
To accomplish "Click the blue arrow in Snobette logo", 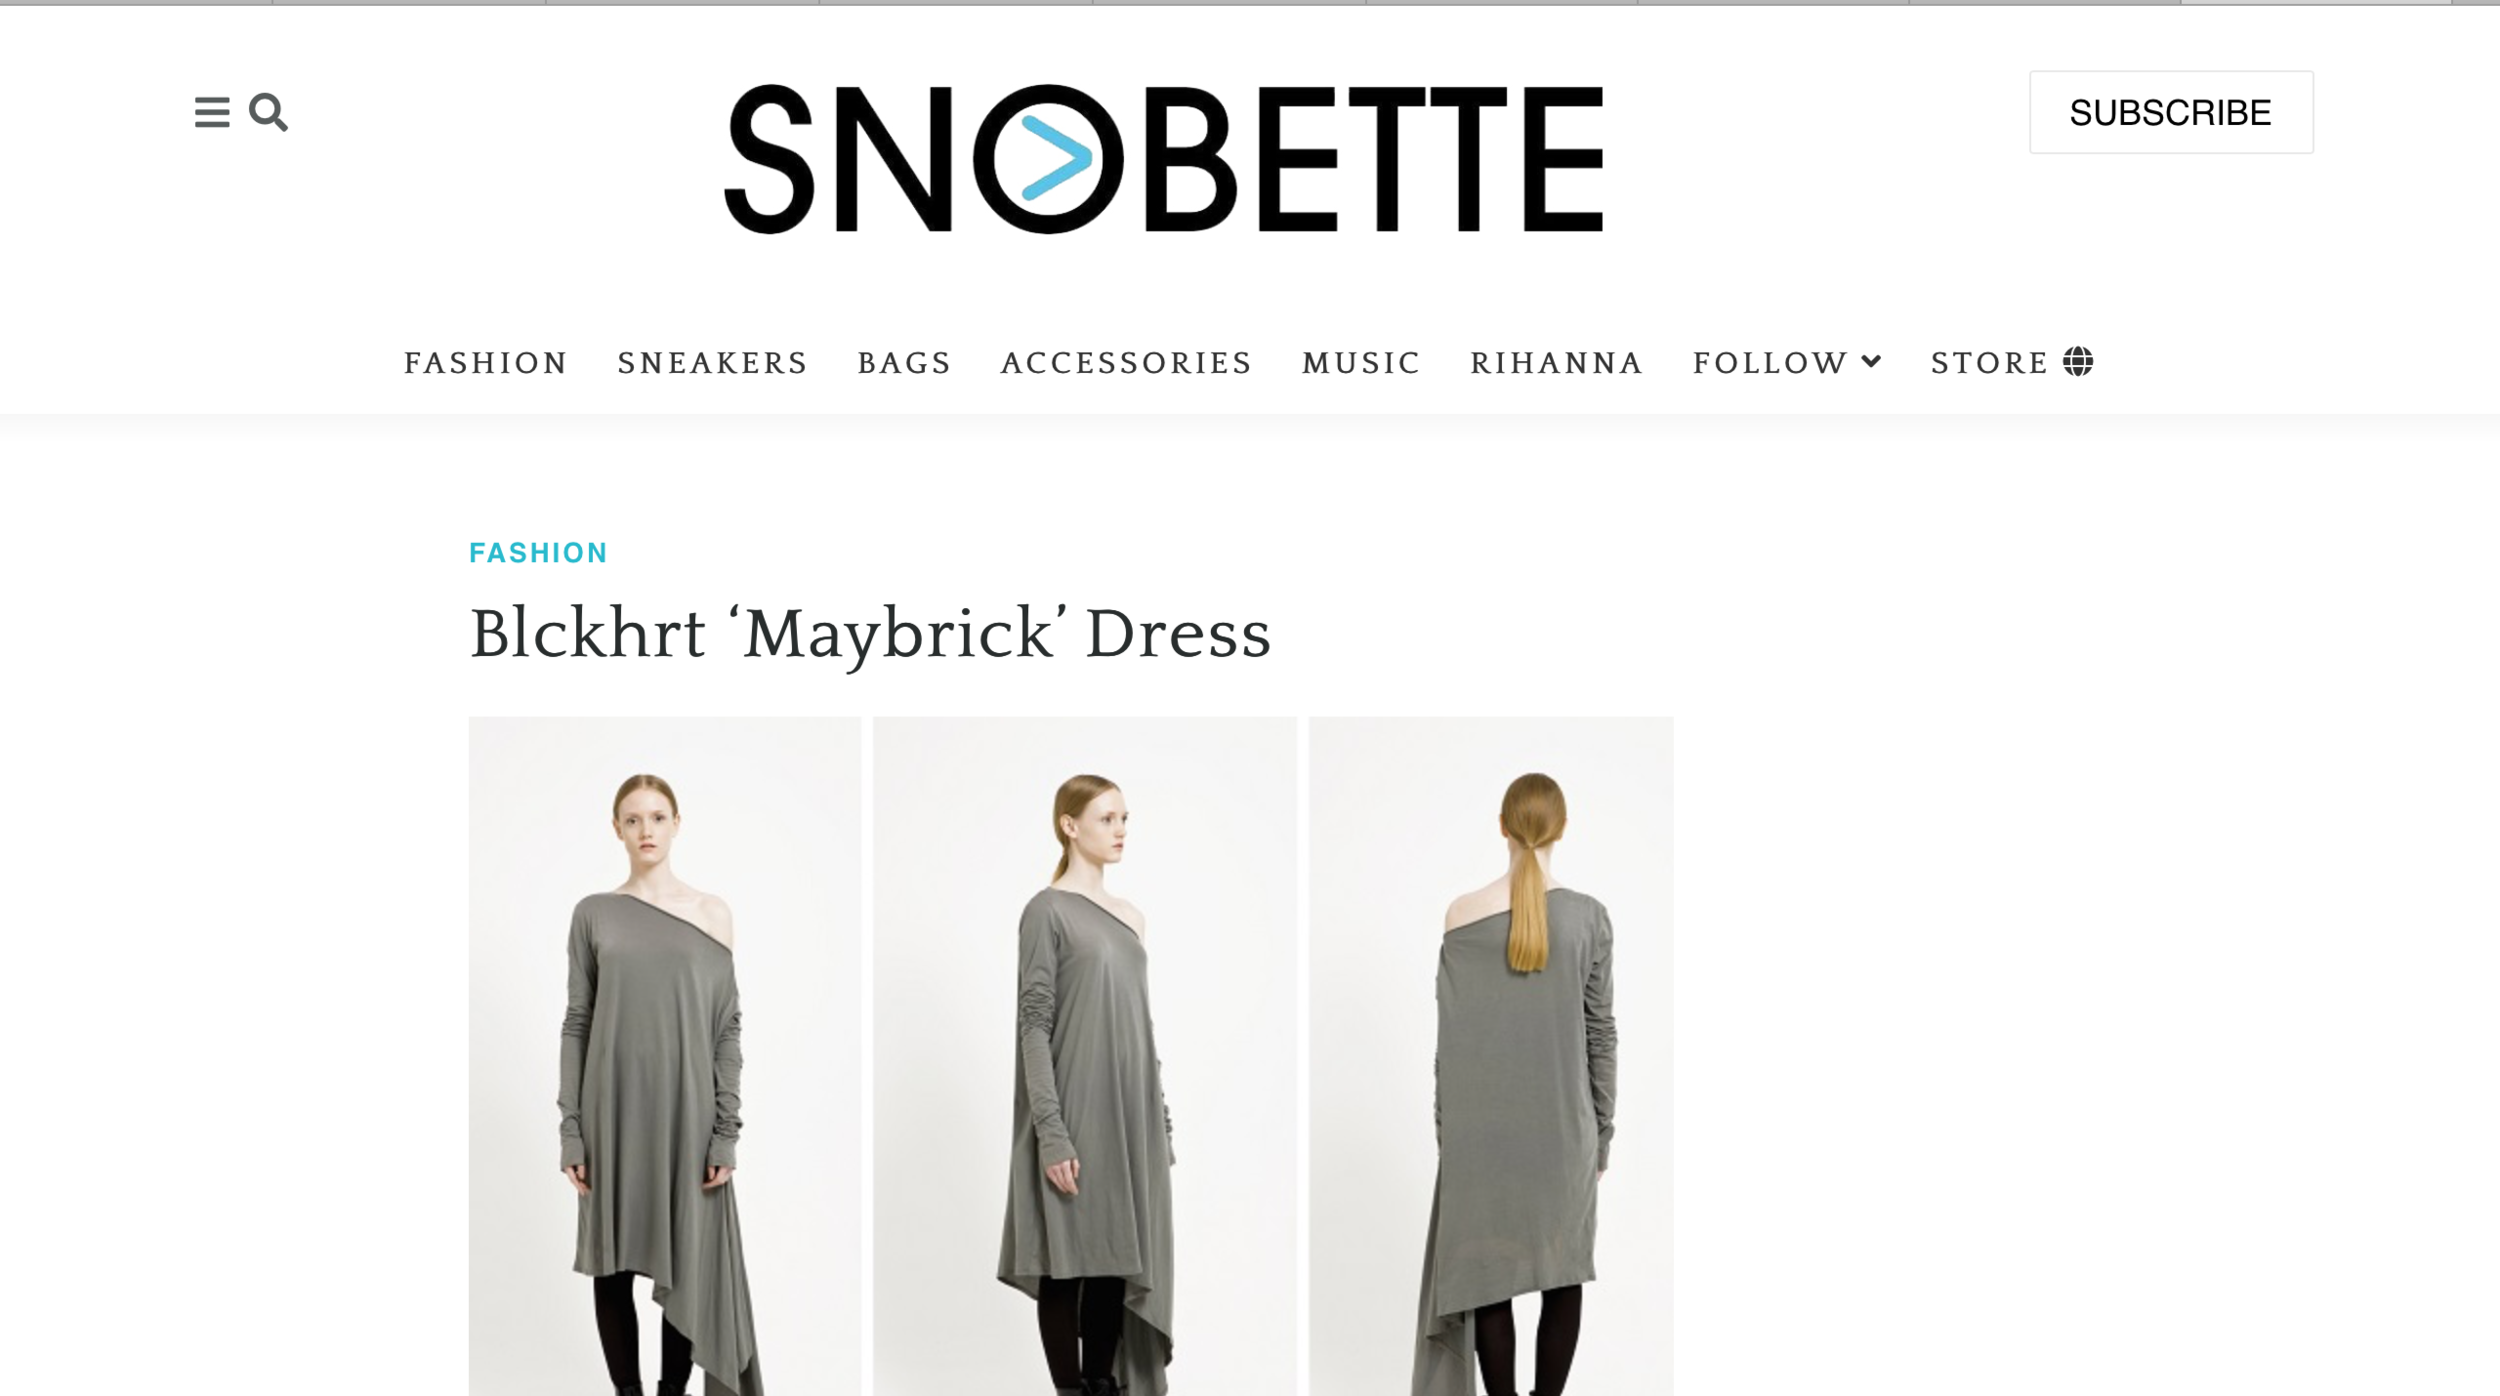I will [1055, 158].
